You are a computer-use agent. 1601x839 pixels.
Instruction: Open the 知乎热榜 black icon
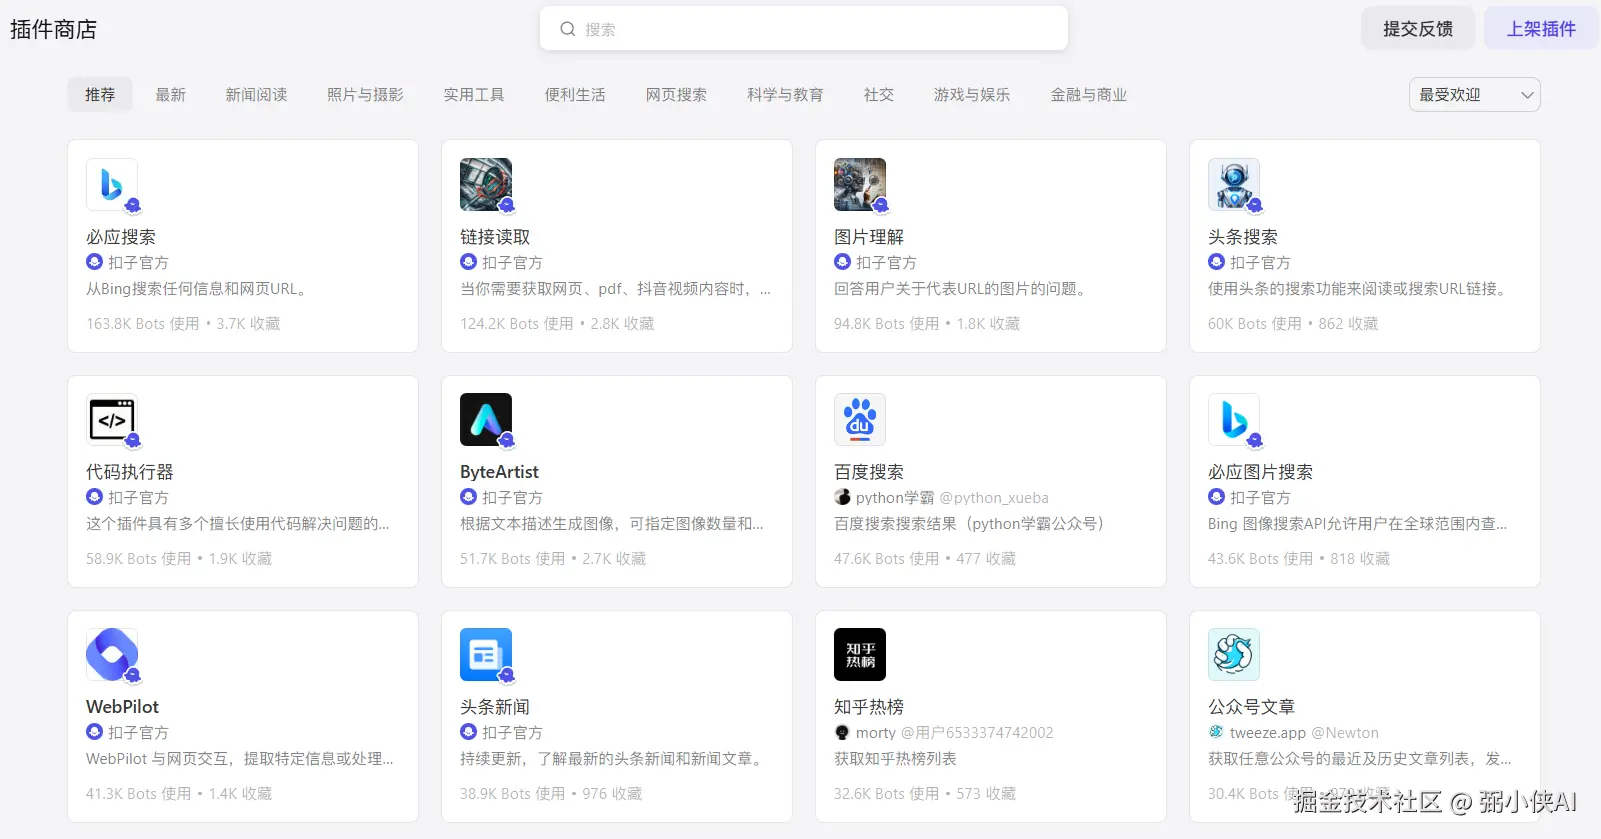[x=860, y=654]
